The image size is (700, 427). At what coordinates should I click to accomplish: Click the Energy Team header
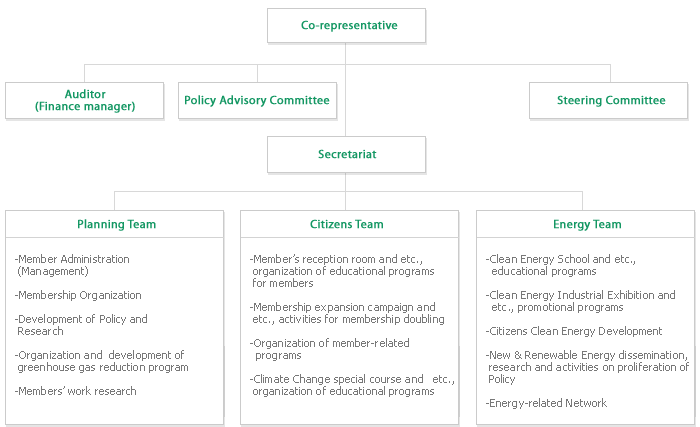[x=586, y=224]
